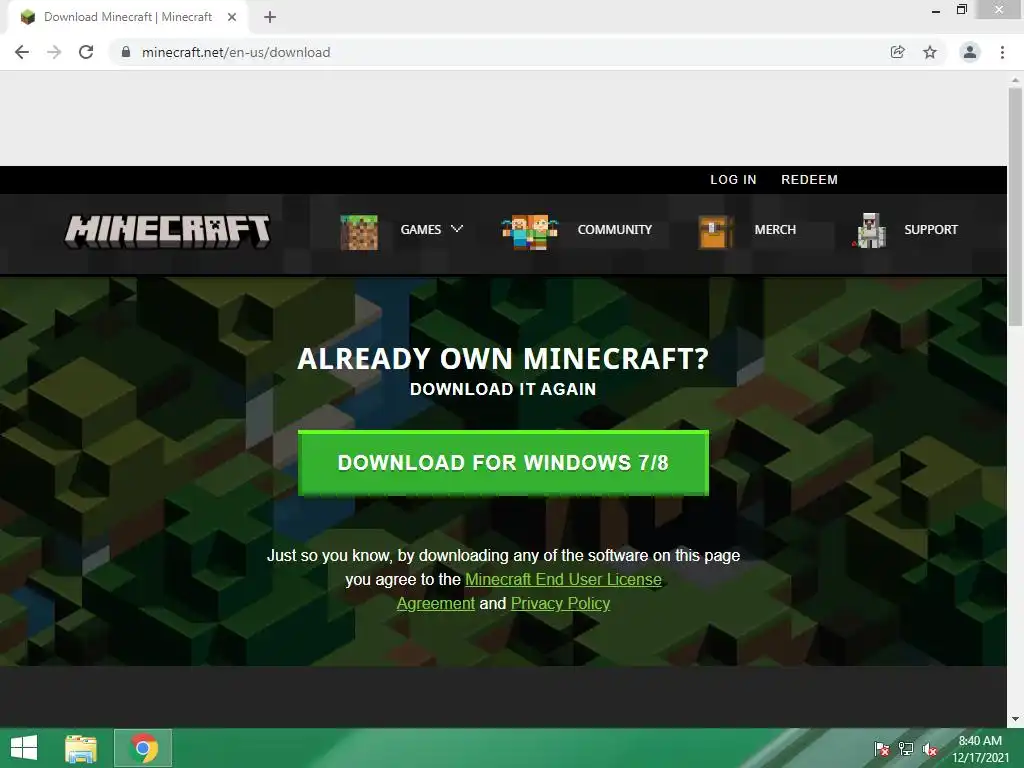This screenshot has height=768, width=1024.
Task: Click Download for Windows 7/8 button
Action: [503, 462]
